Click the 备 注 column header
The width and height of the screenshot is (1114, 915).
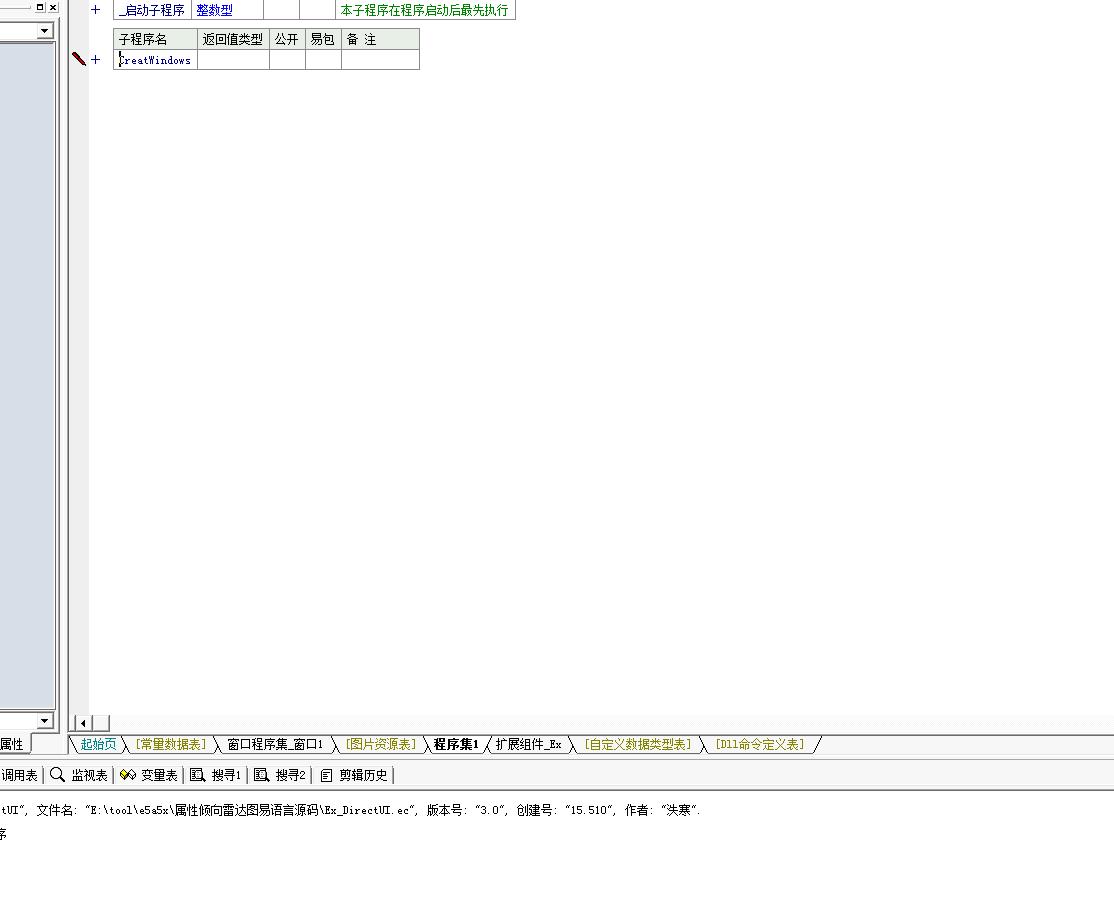tap(381, 39)
